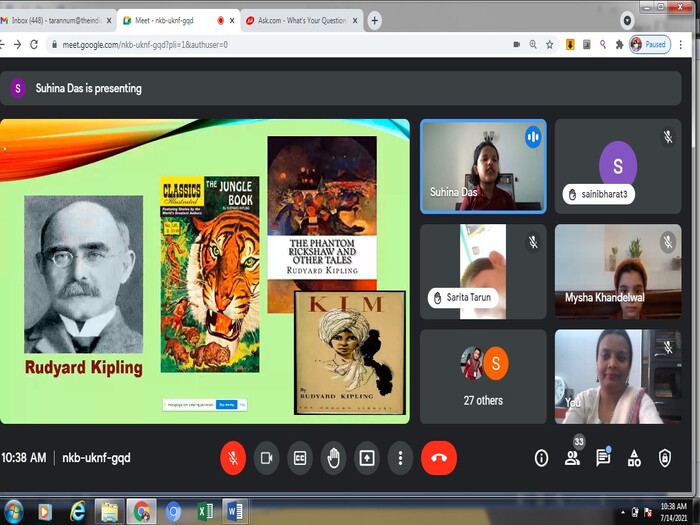Click the Chrome tab search dropdown circle

click(x=627, y=21)
